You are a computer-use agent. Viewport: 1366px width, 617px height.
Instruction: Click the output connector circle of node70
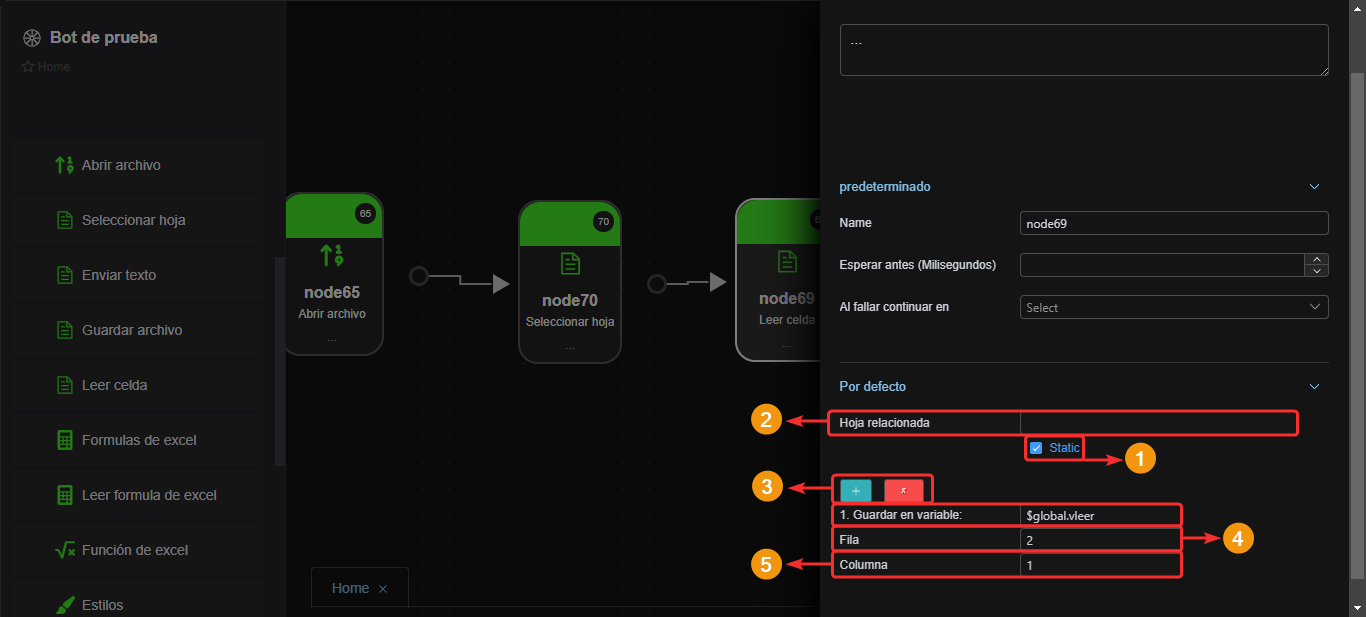[657, 284]
